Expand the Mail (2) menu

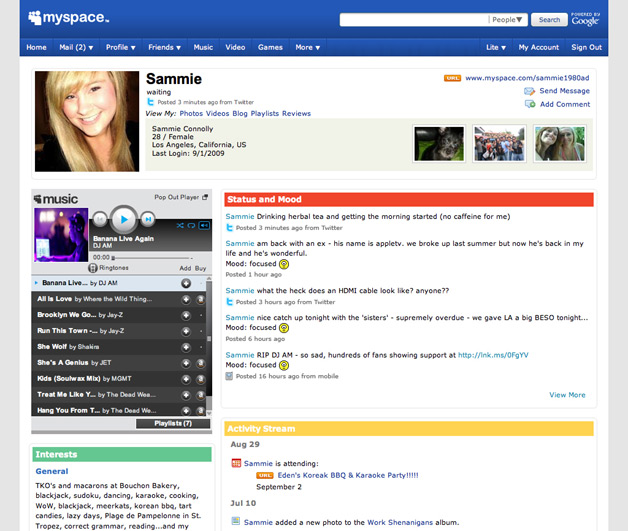coord(76,47)
